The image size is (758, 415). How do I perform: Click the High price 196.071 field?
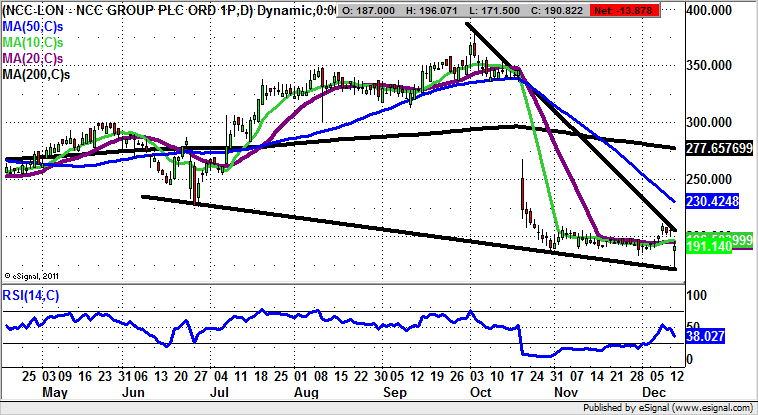(436, 8)
